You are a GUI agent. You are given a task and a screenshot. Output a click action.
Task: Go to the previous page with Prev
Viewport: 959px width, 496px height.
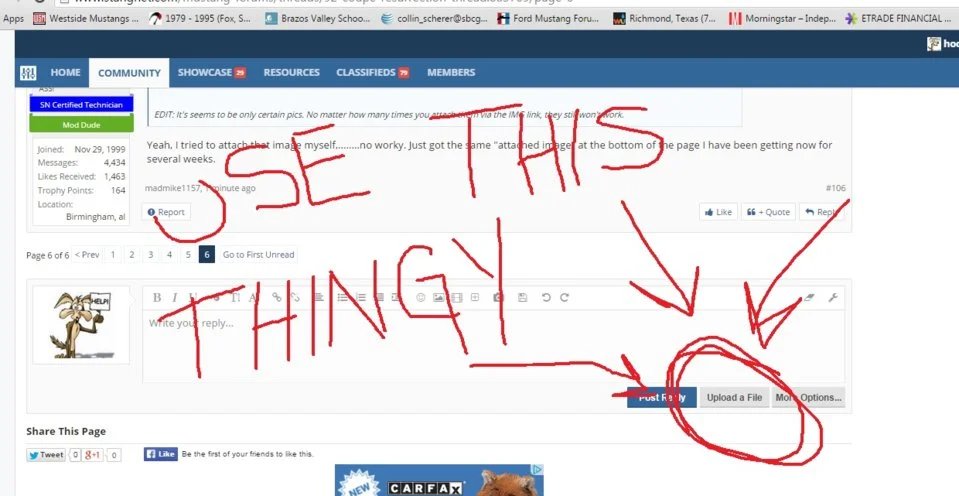tap(87, 254)
